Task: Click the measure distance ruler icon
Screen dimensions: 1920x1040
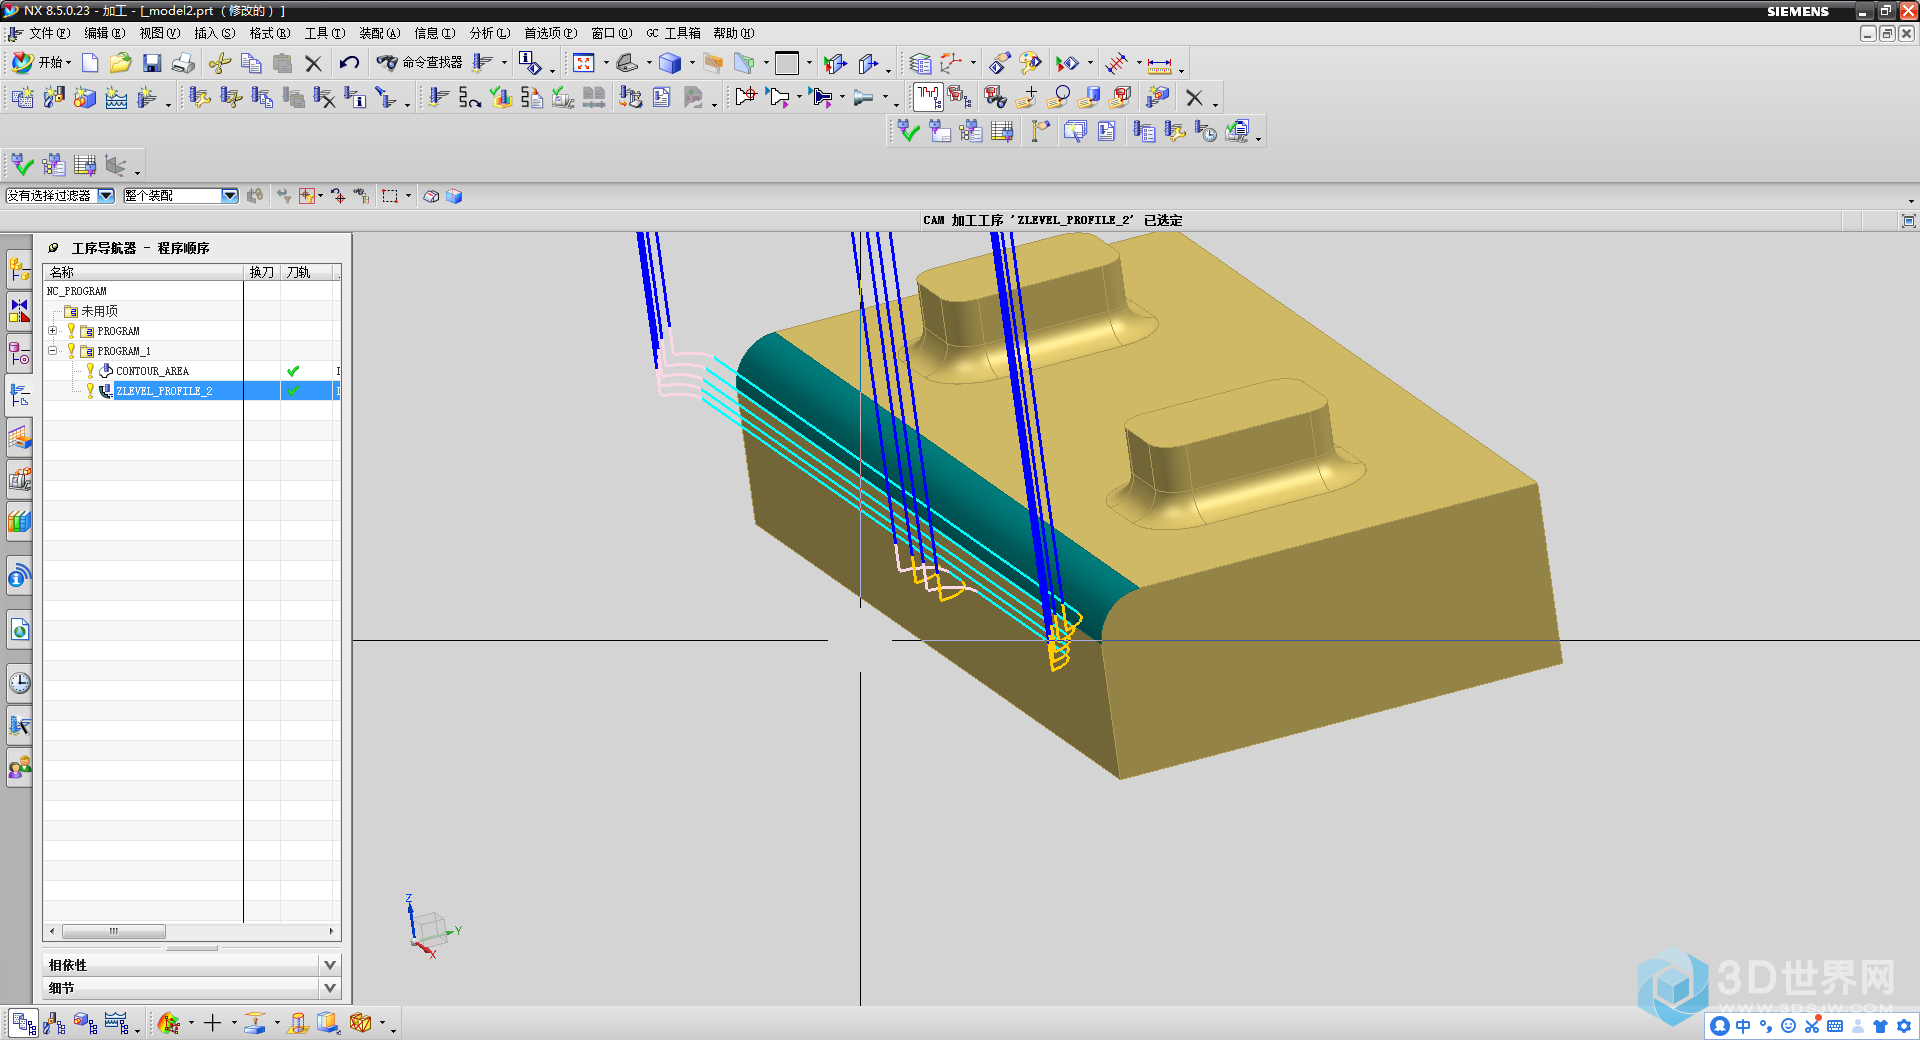Action: (1160, 65)
